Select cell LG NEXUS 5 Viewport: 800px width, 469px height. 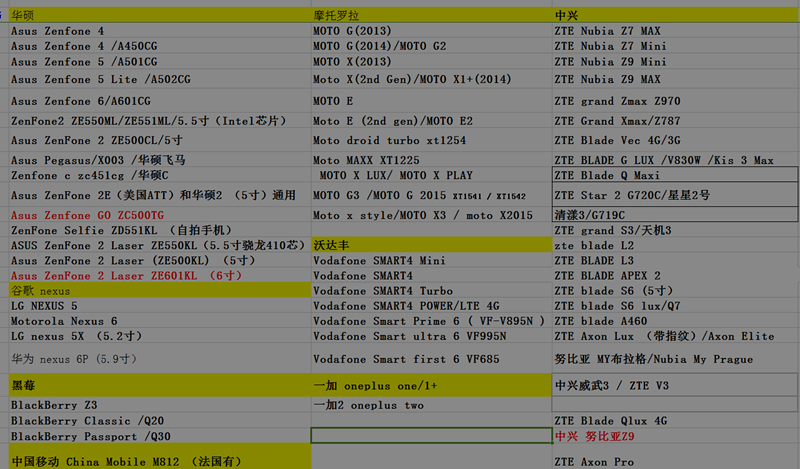(160, 306)
